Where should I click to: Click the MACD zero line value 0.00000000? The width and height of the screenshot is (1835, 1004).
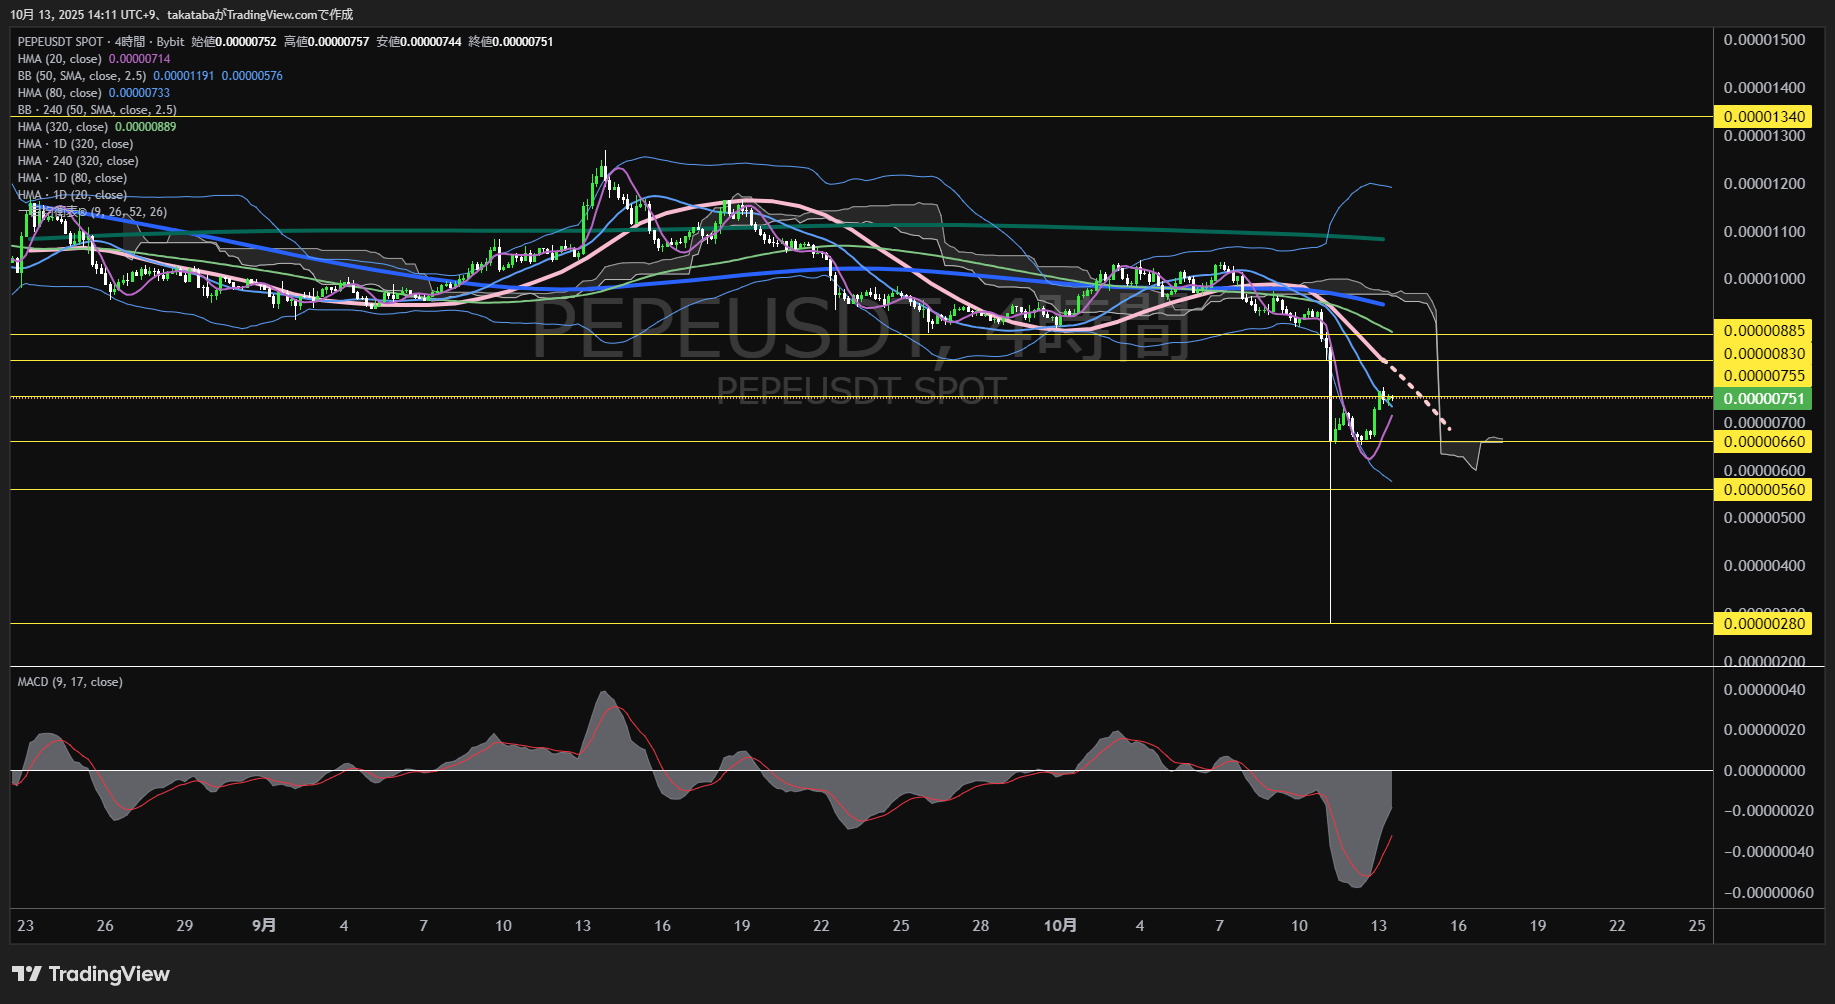(x=1764, y=771)
